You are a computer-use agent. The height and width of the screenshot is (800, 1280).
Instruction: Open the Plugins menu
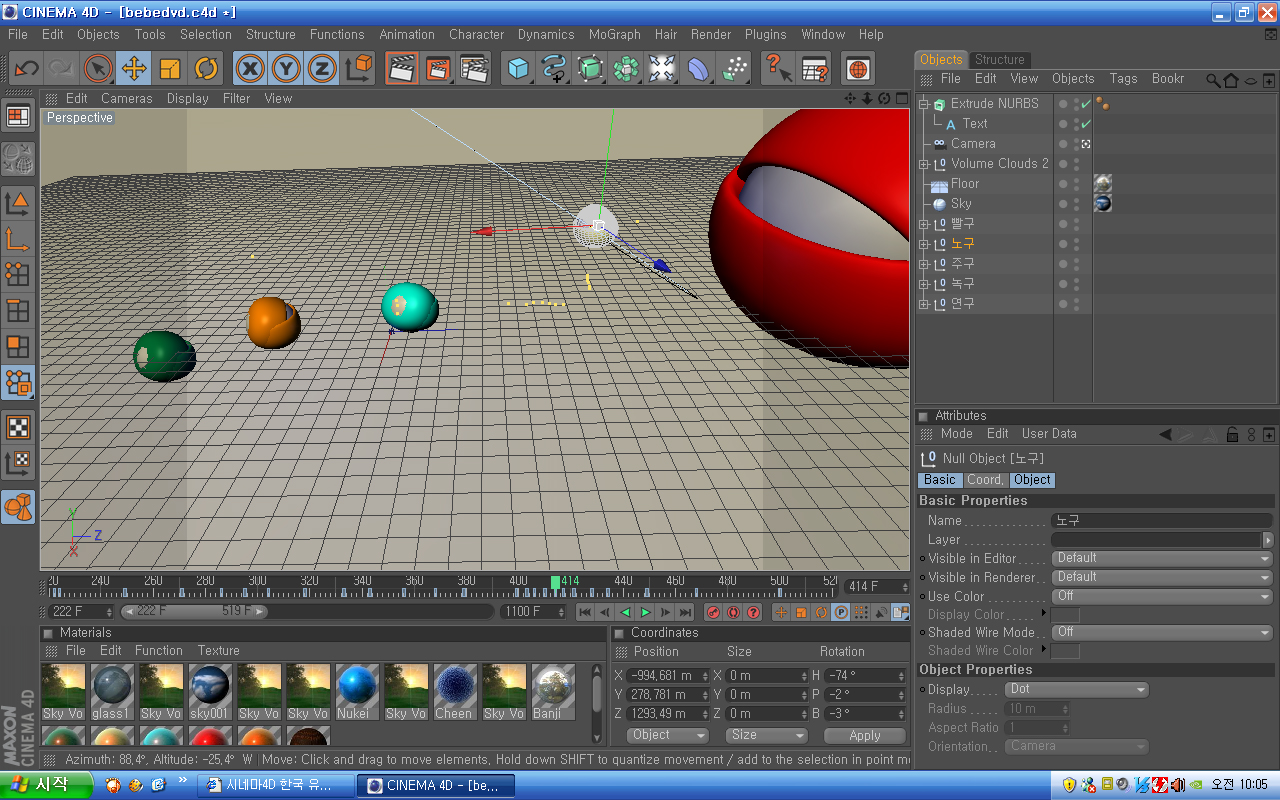(766, 34)
